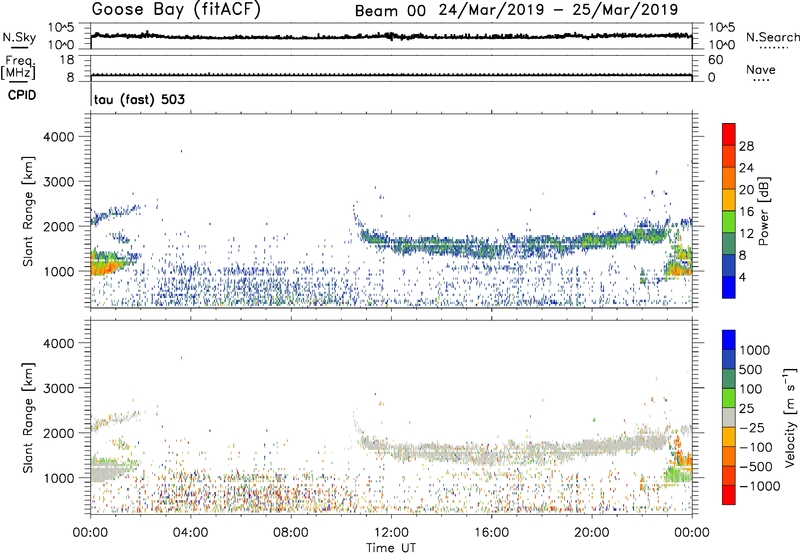Click the "500" value on the velocity colorbar
The height and width of the screenshot is (554, 800).
[x=751, y=370]
